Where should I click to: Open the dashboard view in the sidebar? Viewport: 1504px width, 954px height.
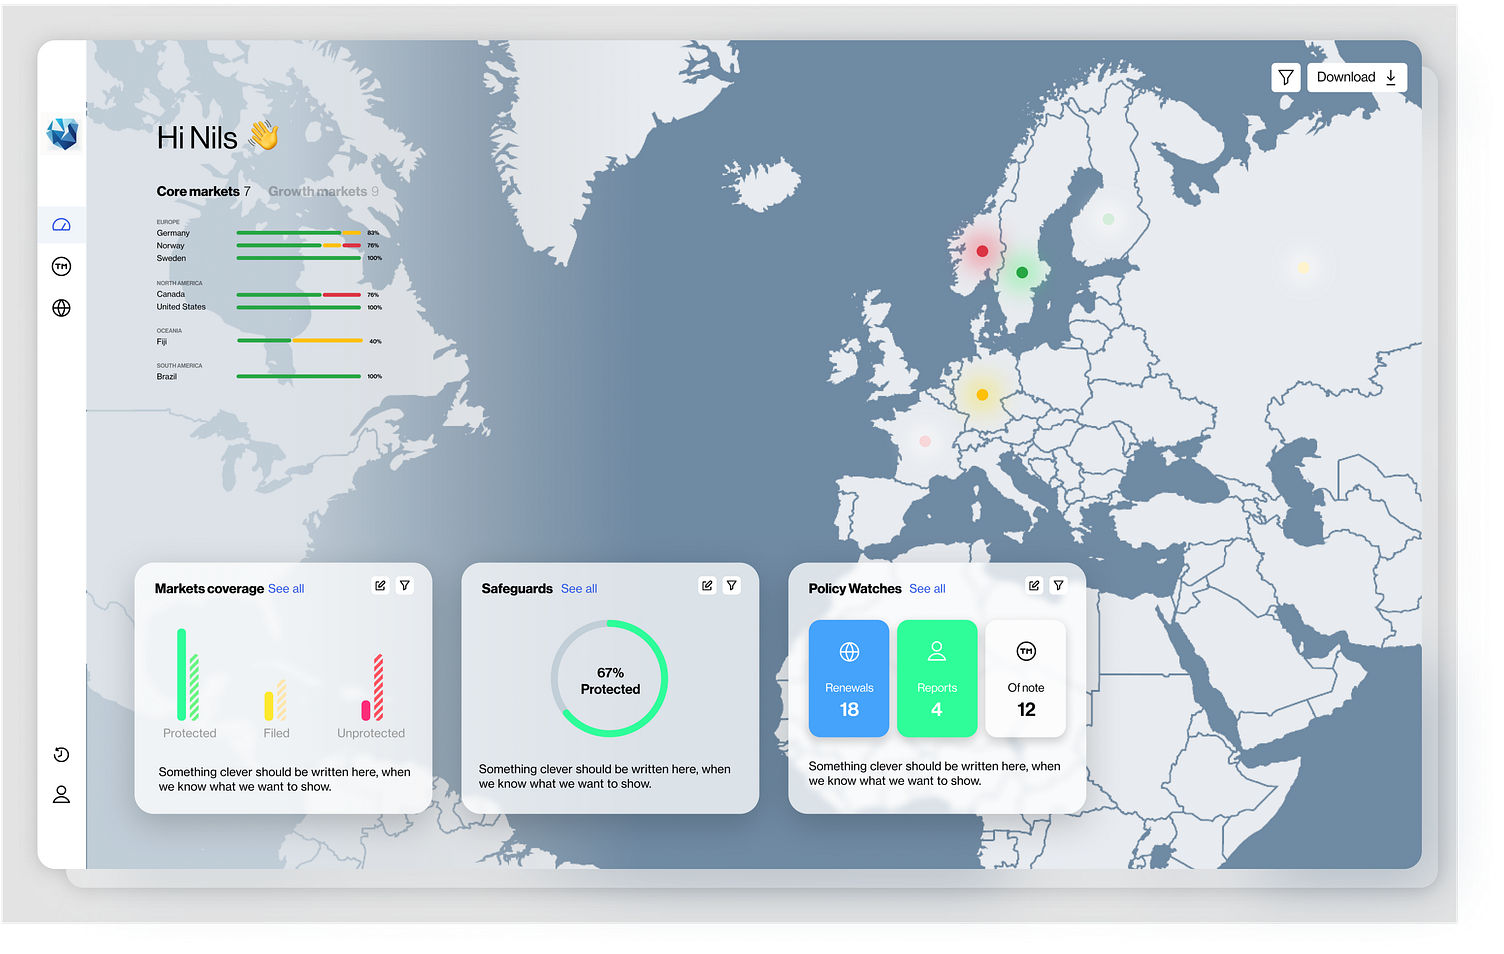(x=61, y=224)
